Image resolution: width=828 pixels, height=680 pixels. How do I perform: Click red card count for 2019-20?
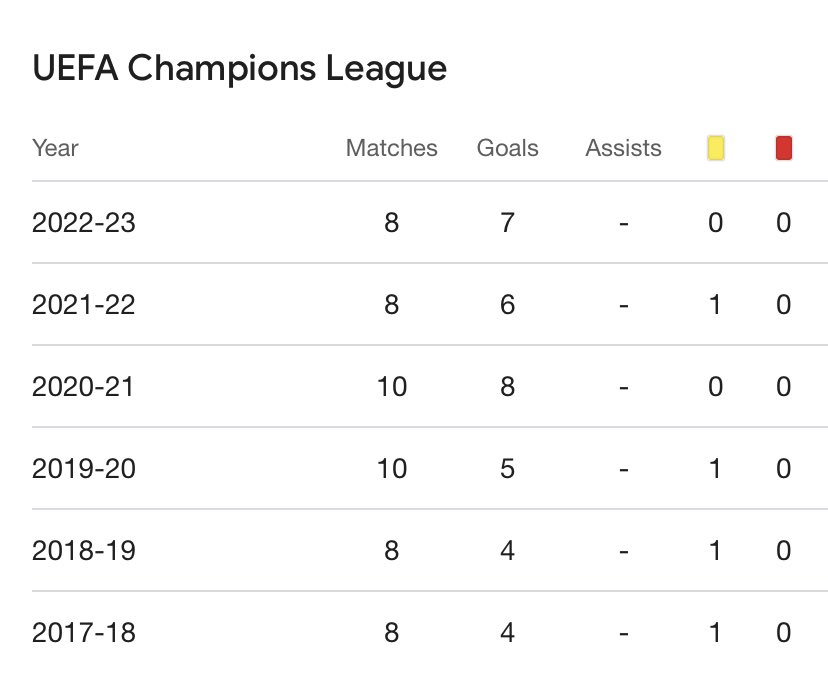click(x=784, y=469)
